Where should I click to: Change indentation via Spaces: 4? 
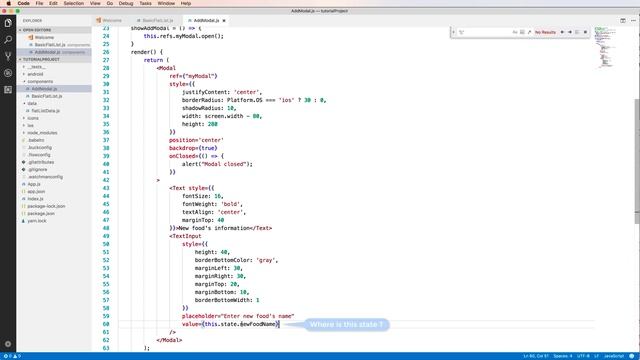click(562, 356)
